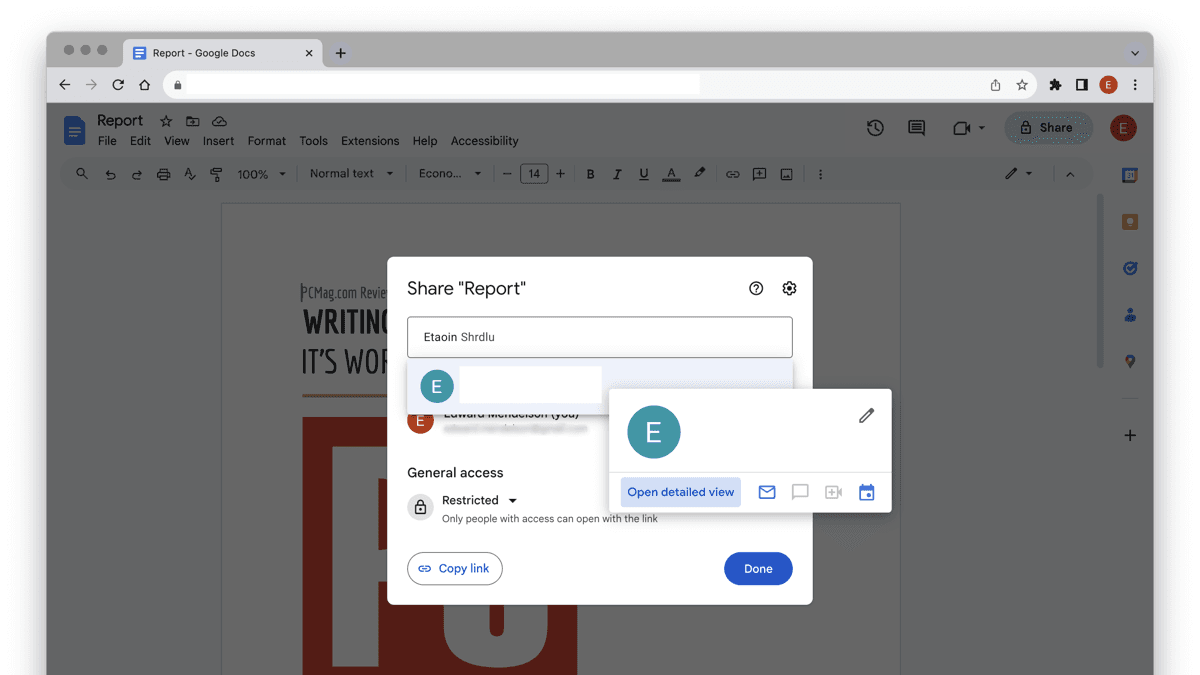Click Copy link in the share dialog
The image size is (1200, 675).
[x=454, y=568]
